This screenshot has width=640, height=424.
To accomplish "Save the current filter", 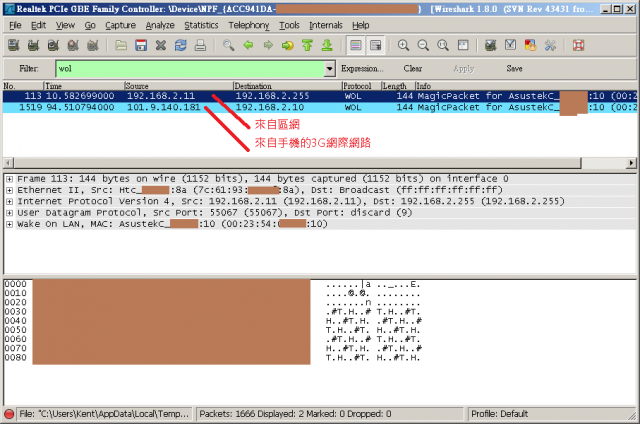I will click(514, 69).
